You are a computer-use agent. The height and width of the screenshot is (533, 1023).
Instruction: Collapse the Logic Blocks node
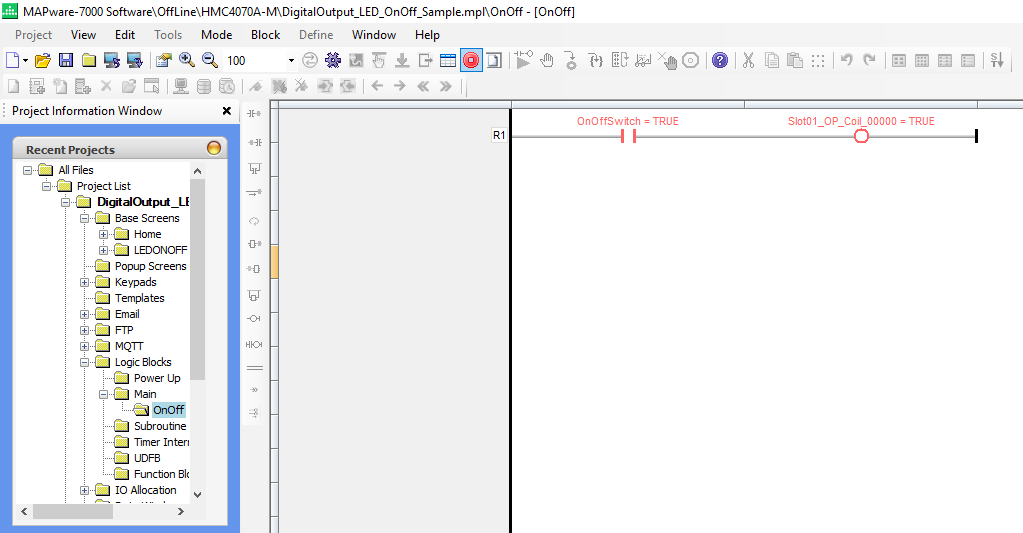(85, 362)
